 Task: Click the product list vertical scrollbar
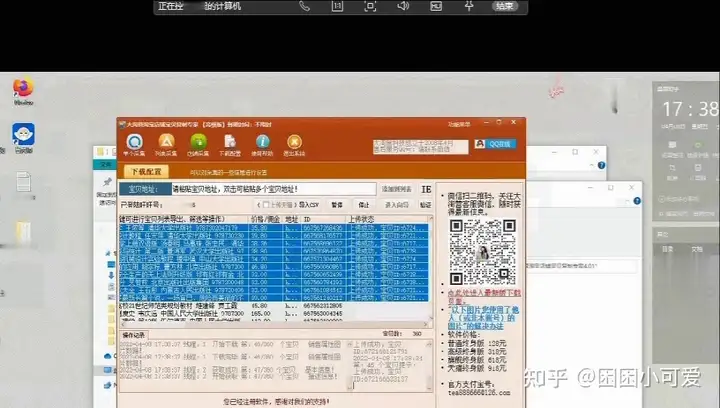(431, 268)
